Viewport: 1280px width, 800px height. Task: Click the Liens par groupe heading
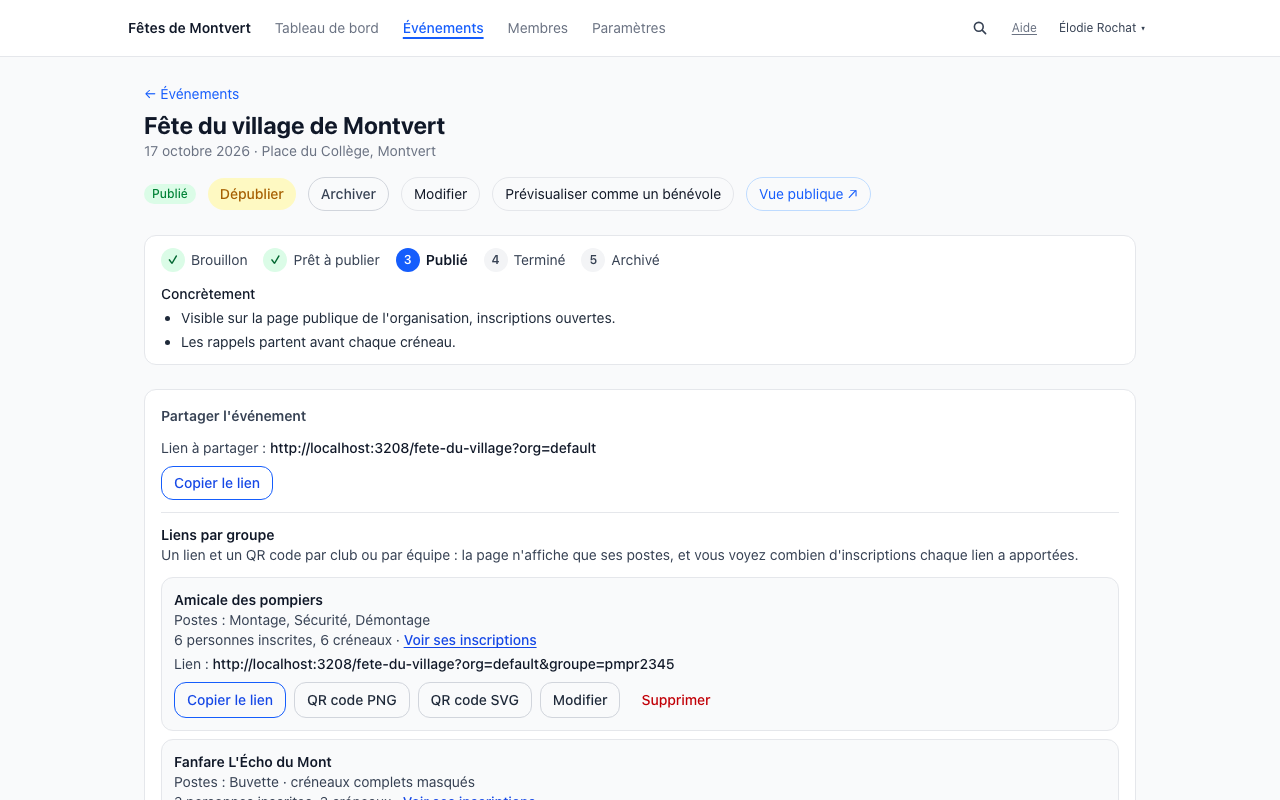click(217, 535)
